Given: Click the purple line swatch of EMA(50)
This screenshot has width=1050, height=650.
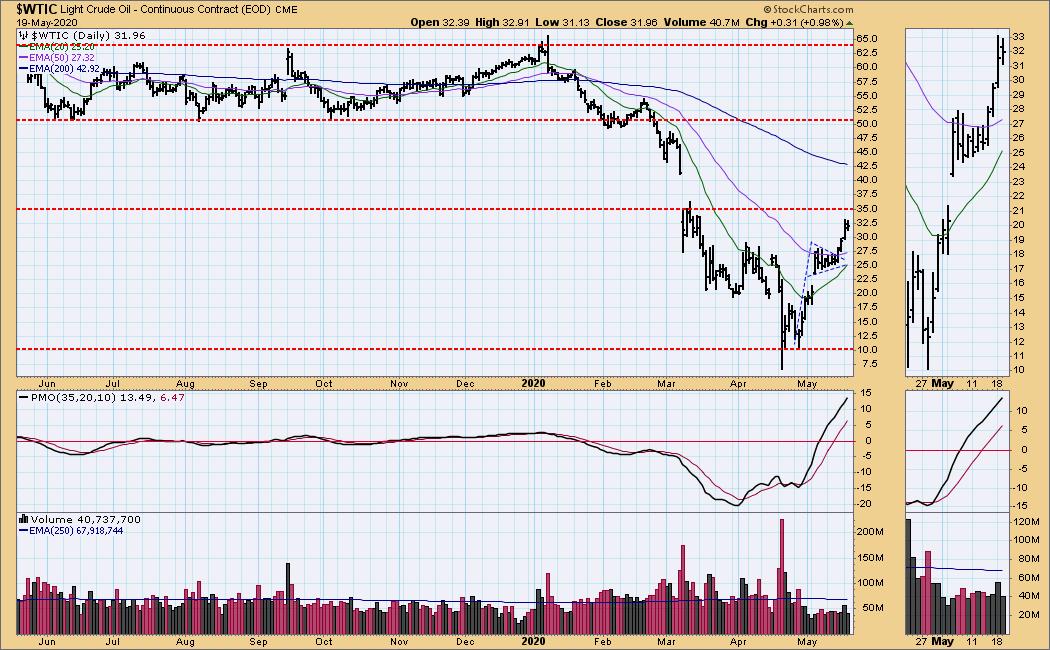Looking at the screenshot, I should (23, 58).
